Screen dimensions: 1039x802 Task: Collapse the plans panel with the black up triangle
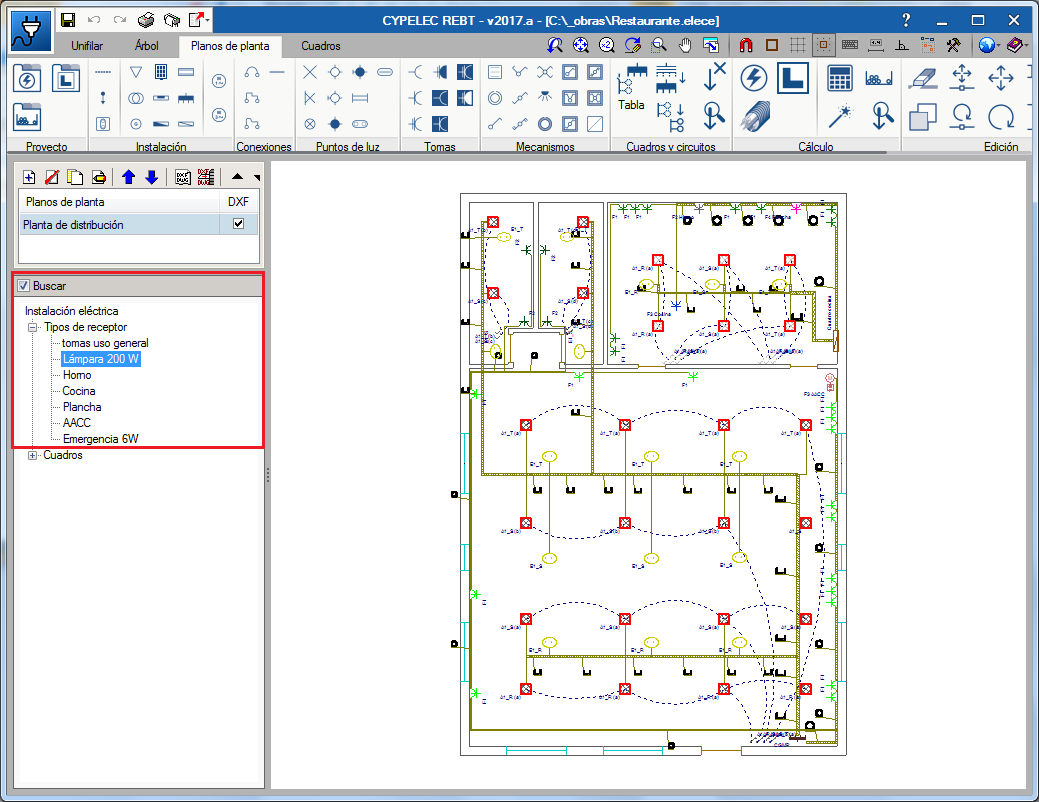[237, 176]
